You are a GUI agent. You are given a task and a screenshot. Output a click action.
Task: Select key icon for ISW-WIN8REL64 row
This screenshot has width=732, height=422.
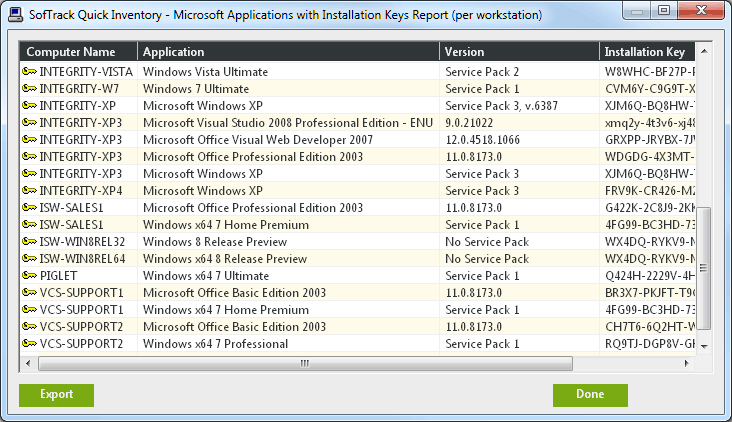pyautogui.click(x=29, y=259)
